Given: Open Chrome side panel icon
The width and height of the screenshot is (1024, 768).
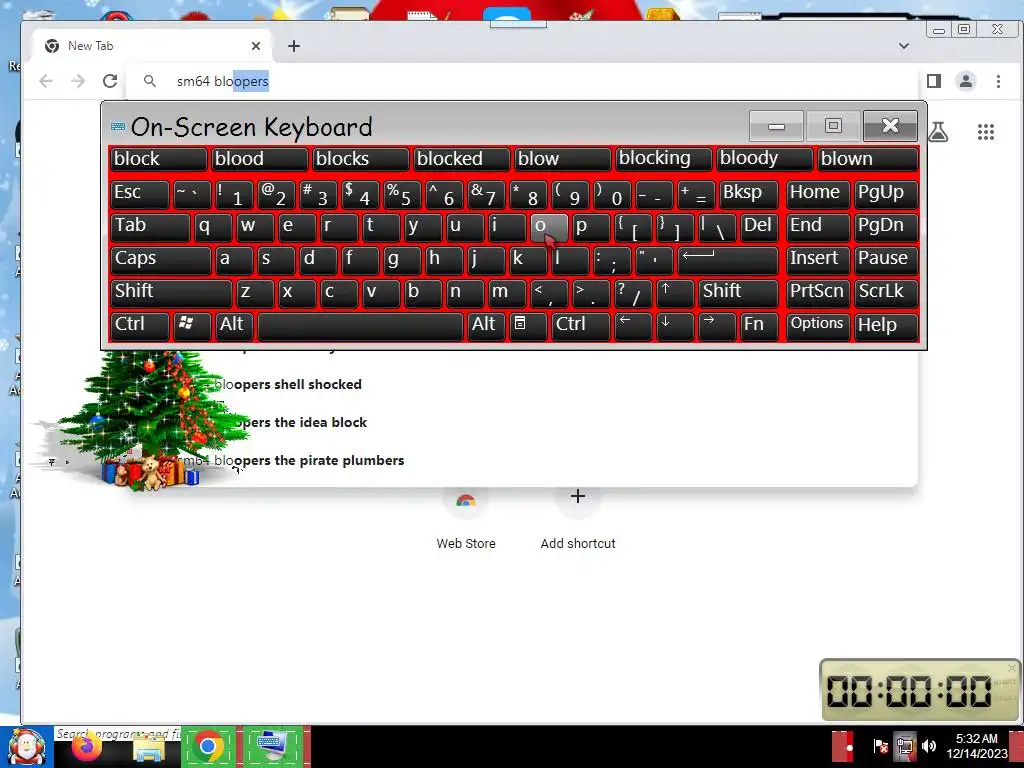Looking at the screenshot, I should [x=934, y=81].
